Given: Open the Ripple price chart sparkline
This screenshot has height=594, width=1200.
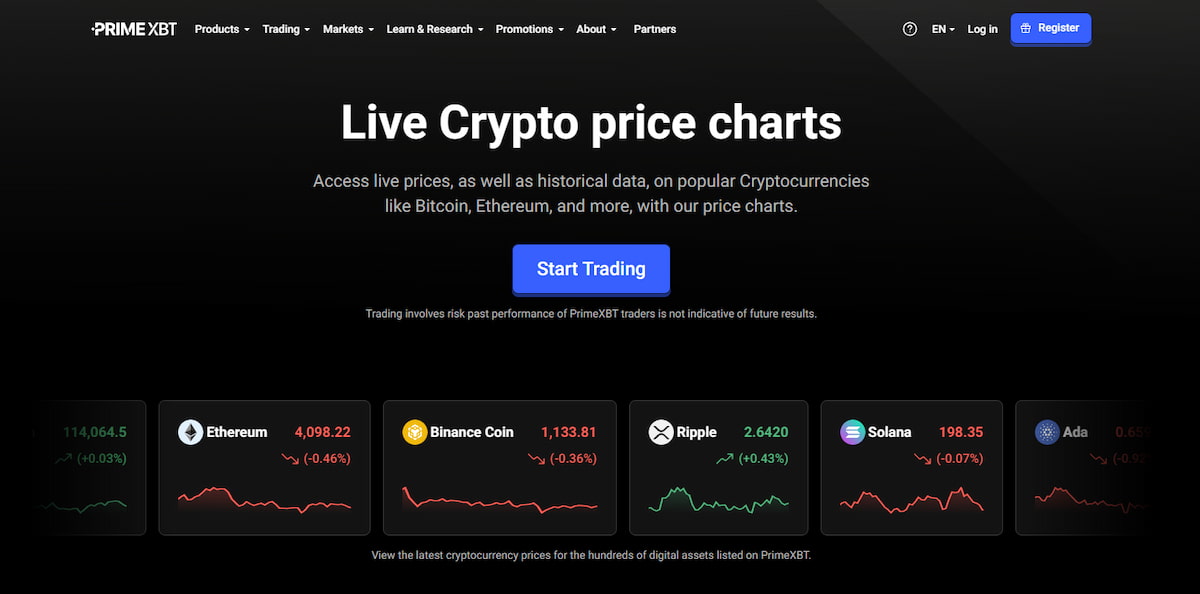Looking at the screenshot, I should (x=718, y=499).
